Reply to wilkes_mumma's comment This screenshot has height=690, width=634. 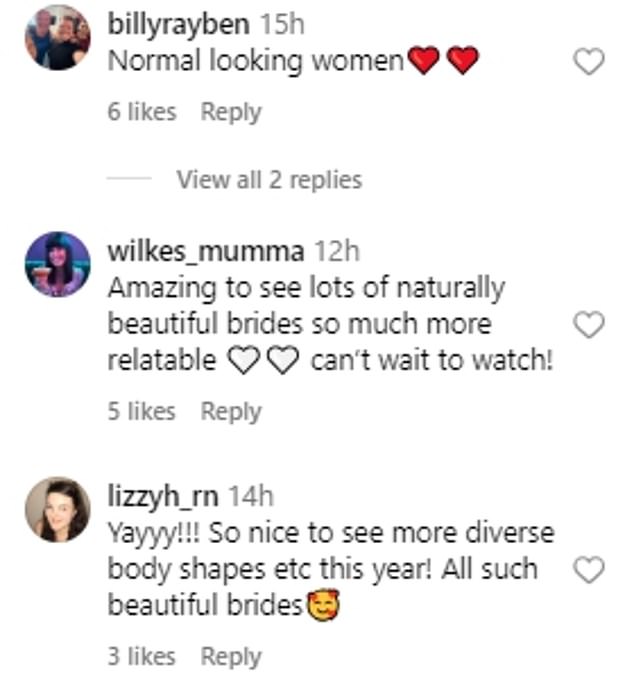pos(230,411)
